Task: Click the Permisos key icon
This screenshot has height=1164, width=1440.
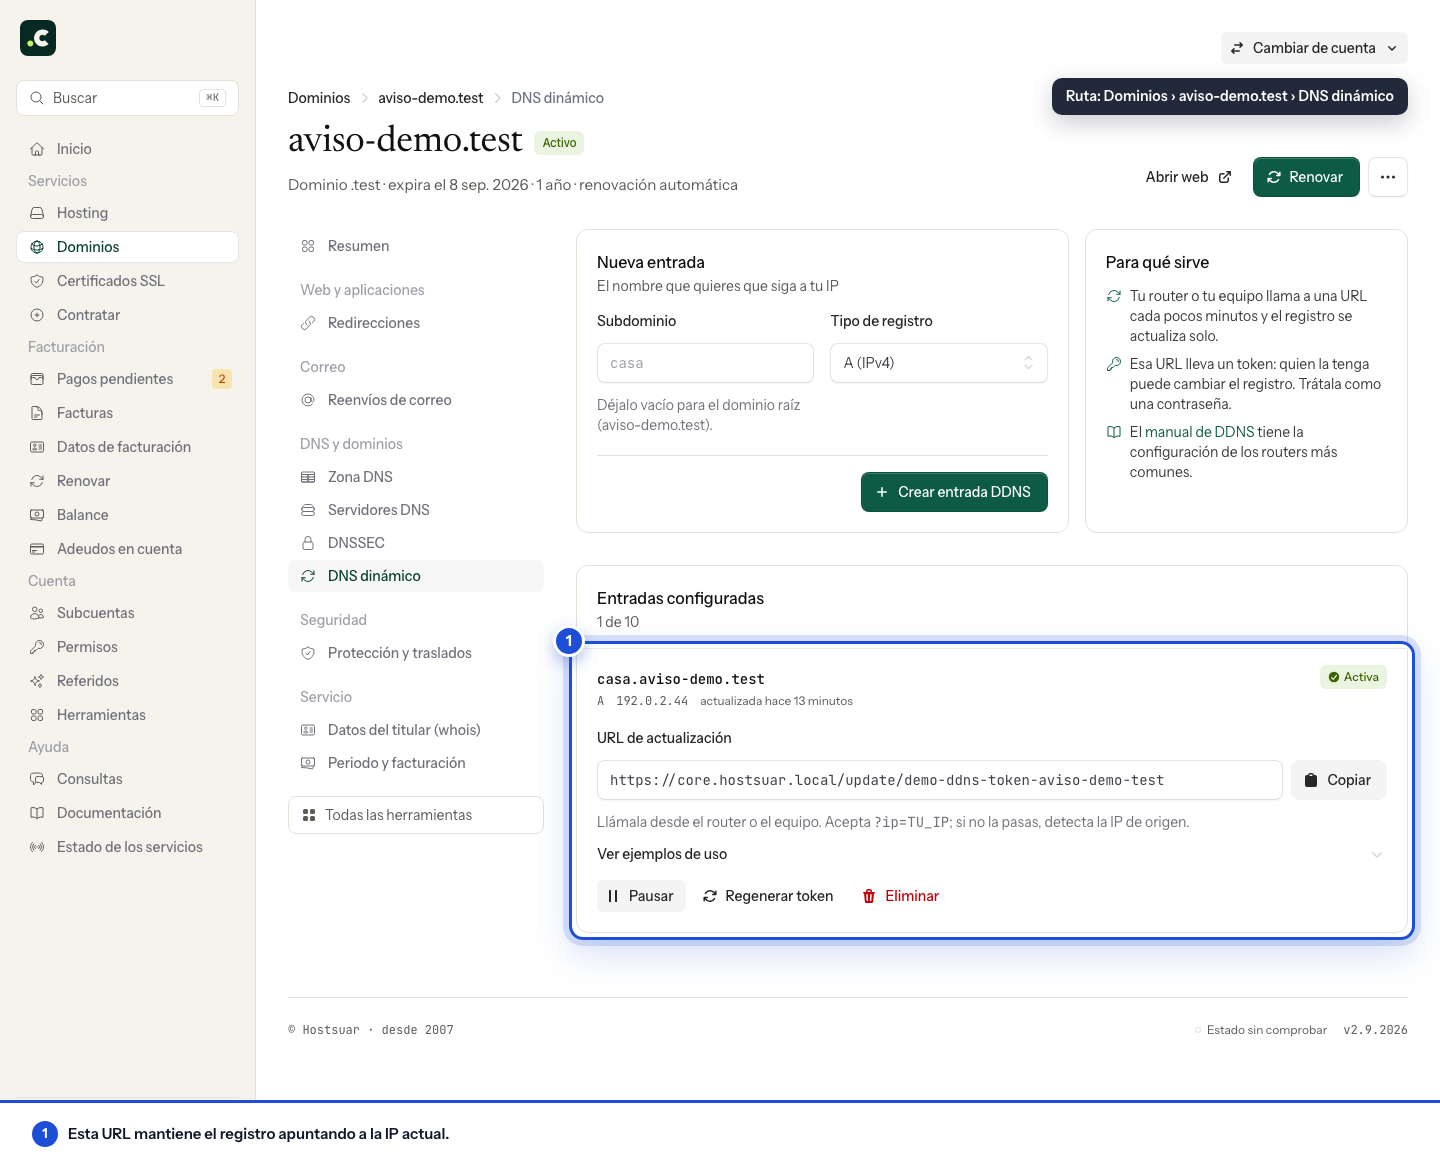Action: click(x=37, y=647)
